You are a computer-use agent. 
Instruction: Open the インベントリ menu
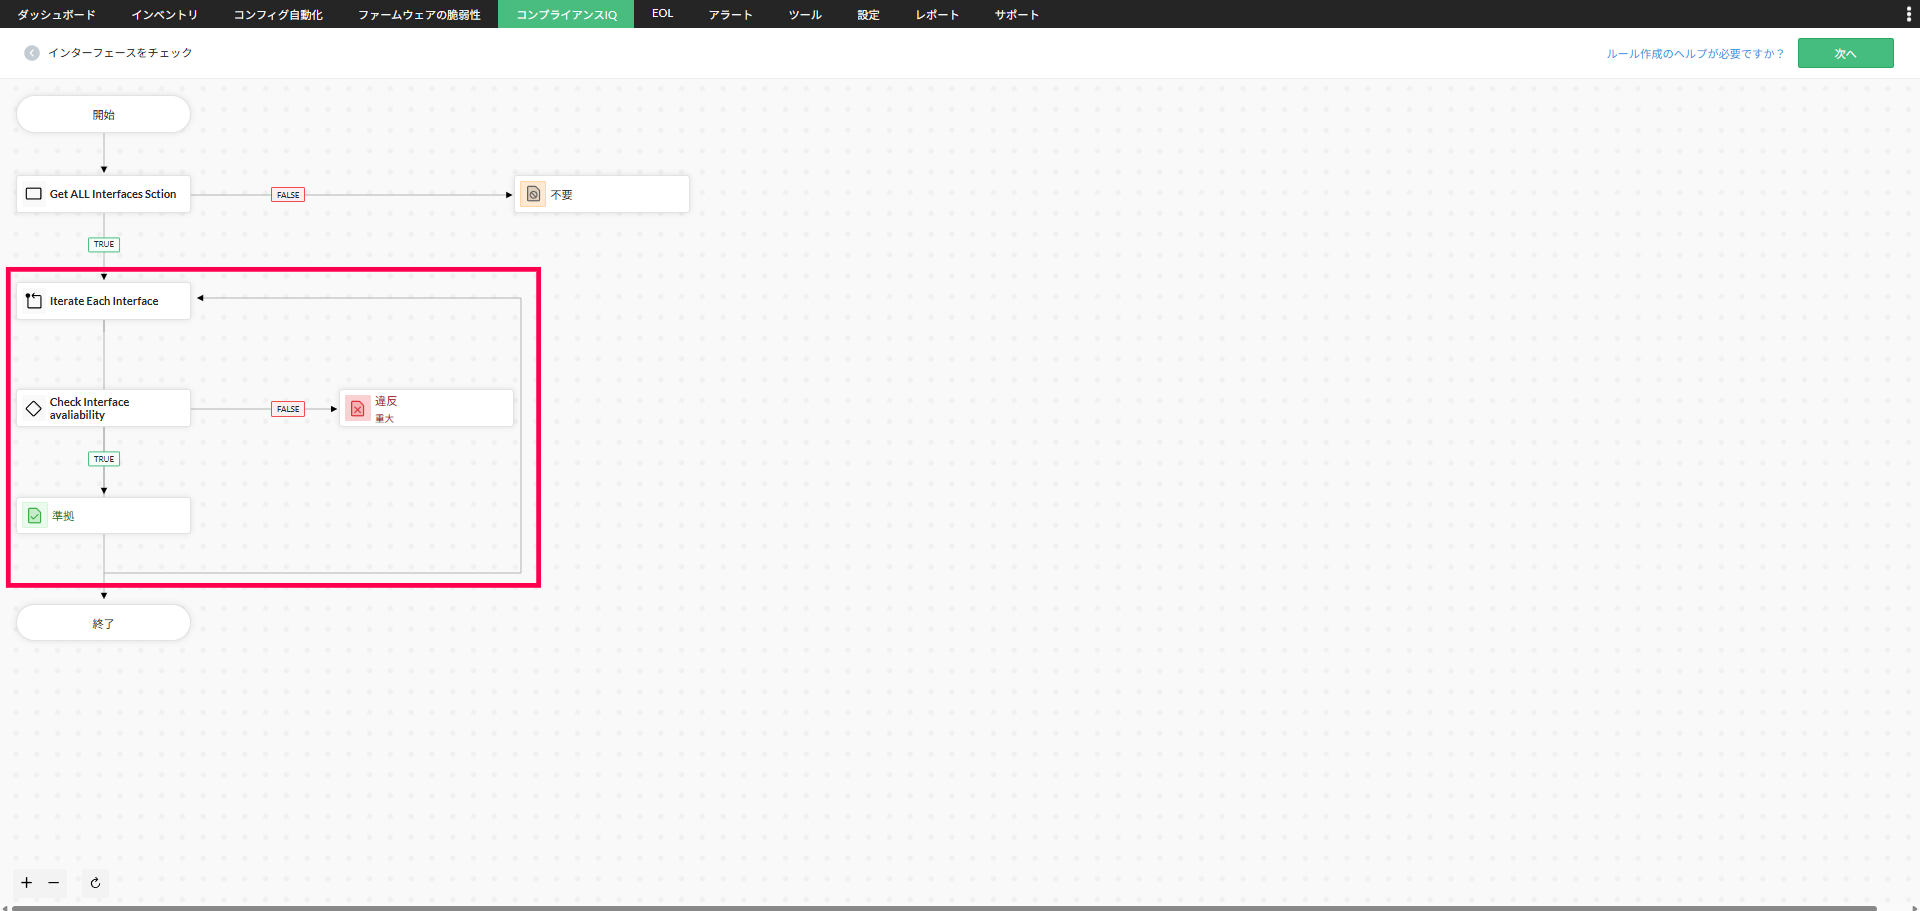(165, 14)
